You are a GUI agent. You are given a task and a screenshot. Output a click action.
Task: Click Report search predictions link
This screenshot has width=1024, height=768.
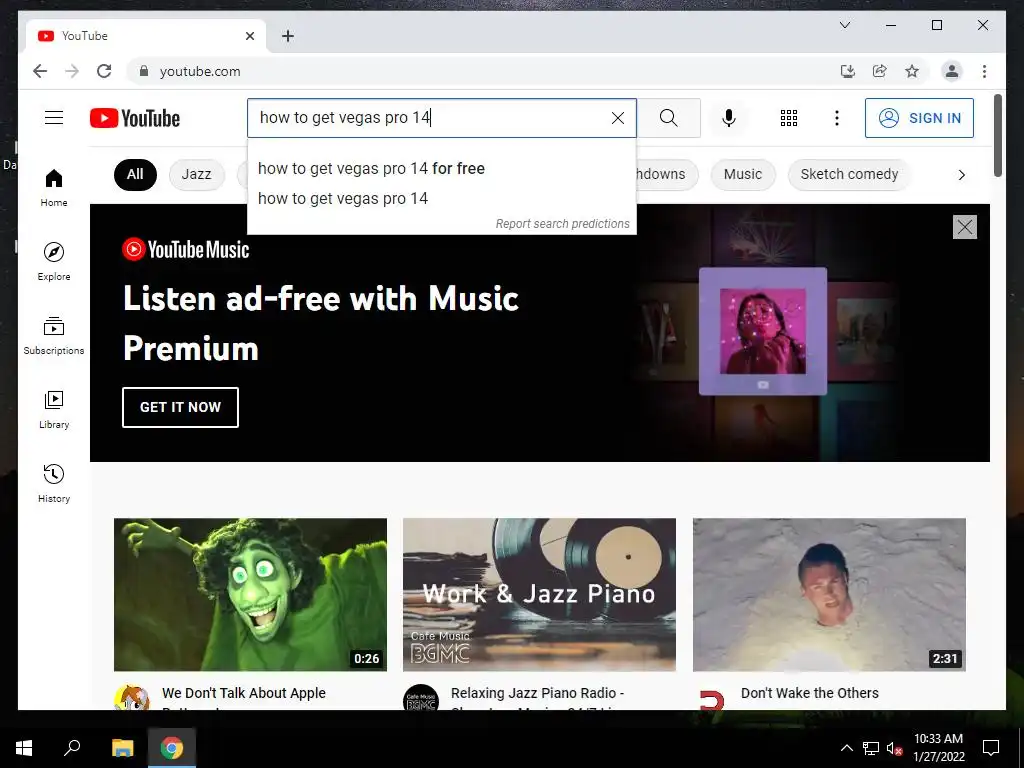tap(562, 223)
